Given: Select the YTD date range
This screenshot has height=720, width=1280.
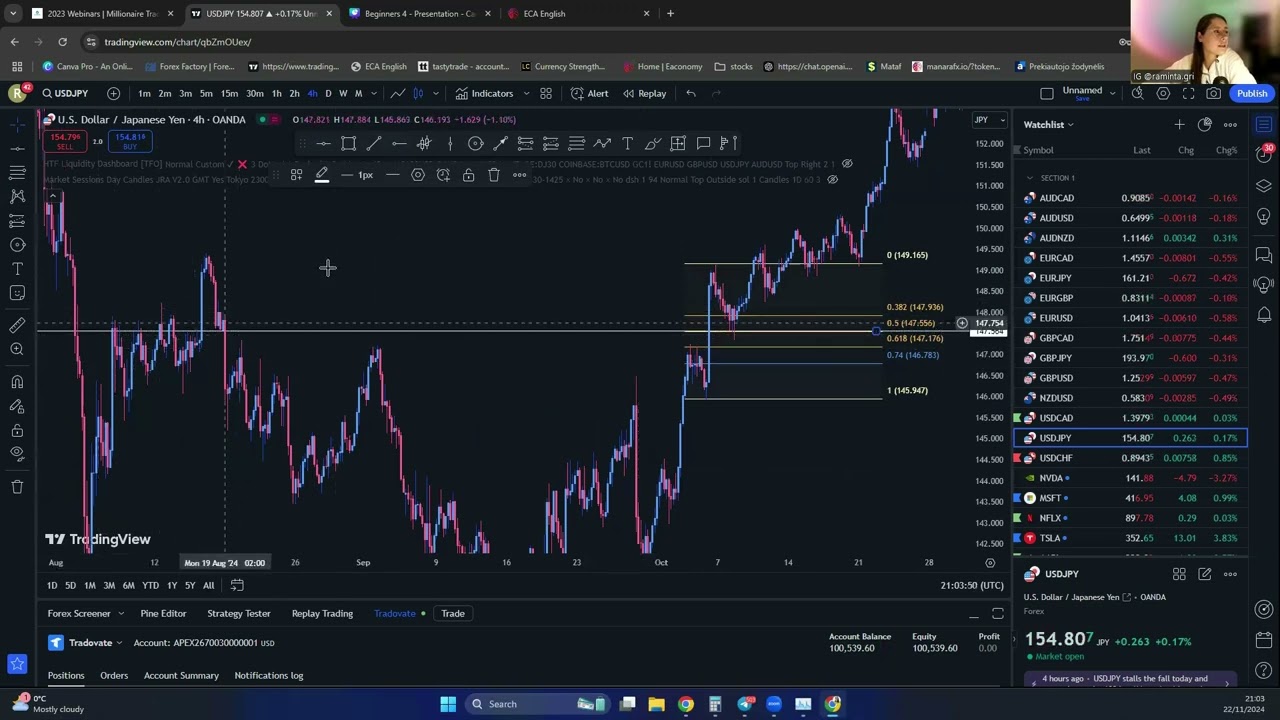Looking at the screenshot, I should click(x=150, y=585).
